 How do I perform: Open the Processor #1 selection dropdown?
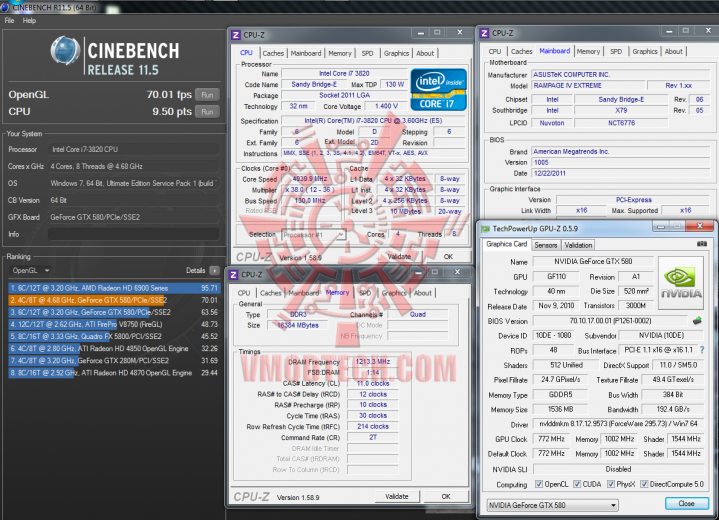click(313, 235)
